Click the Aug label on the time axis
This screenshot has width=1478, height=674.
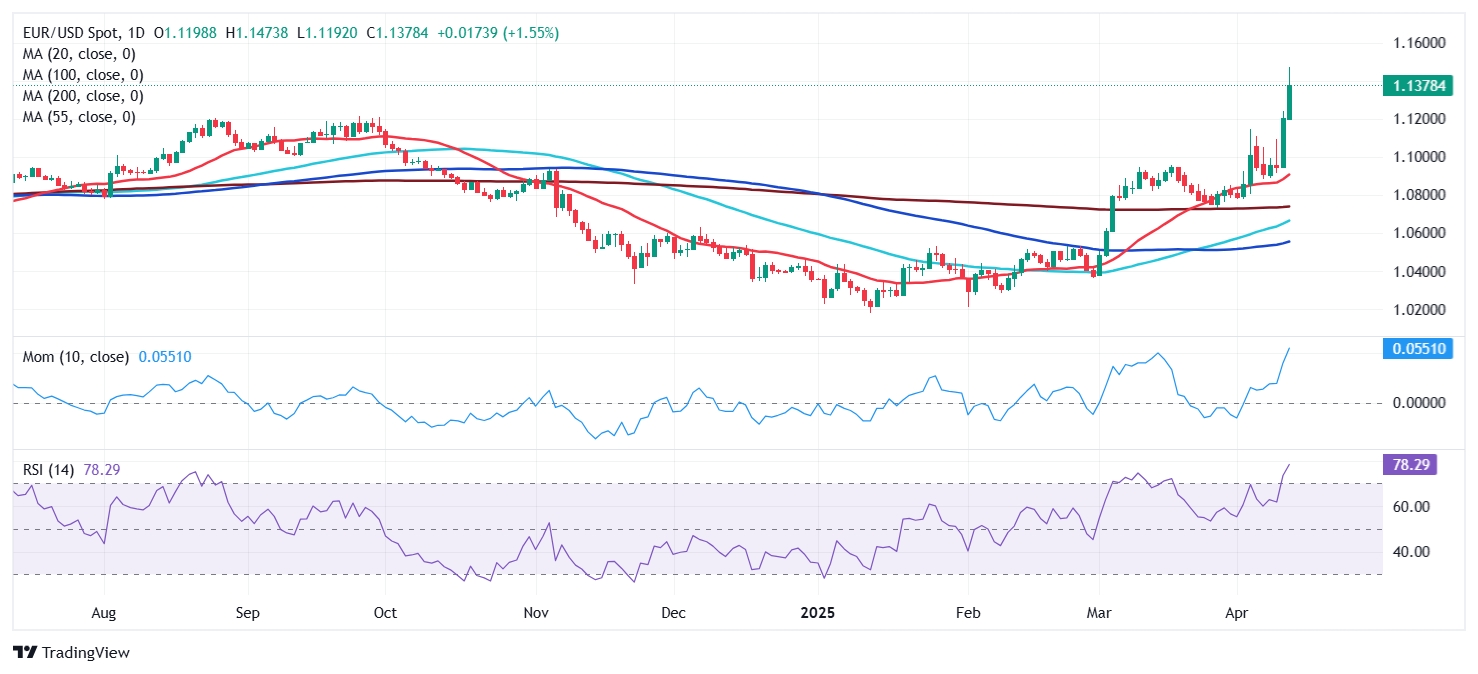(105, 611)
